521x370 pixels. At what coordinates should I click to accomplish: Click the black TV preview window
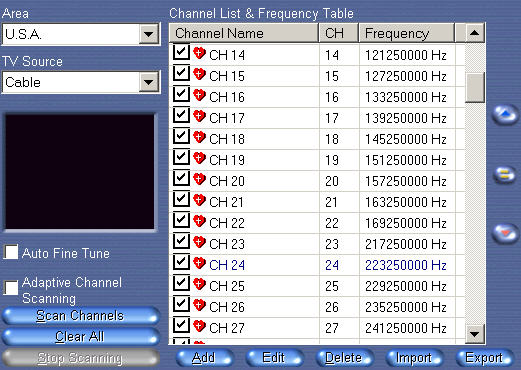(x=80, y=172)
